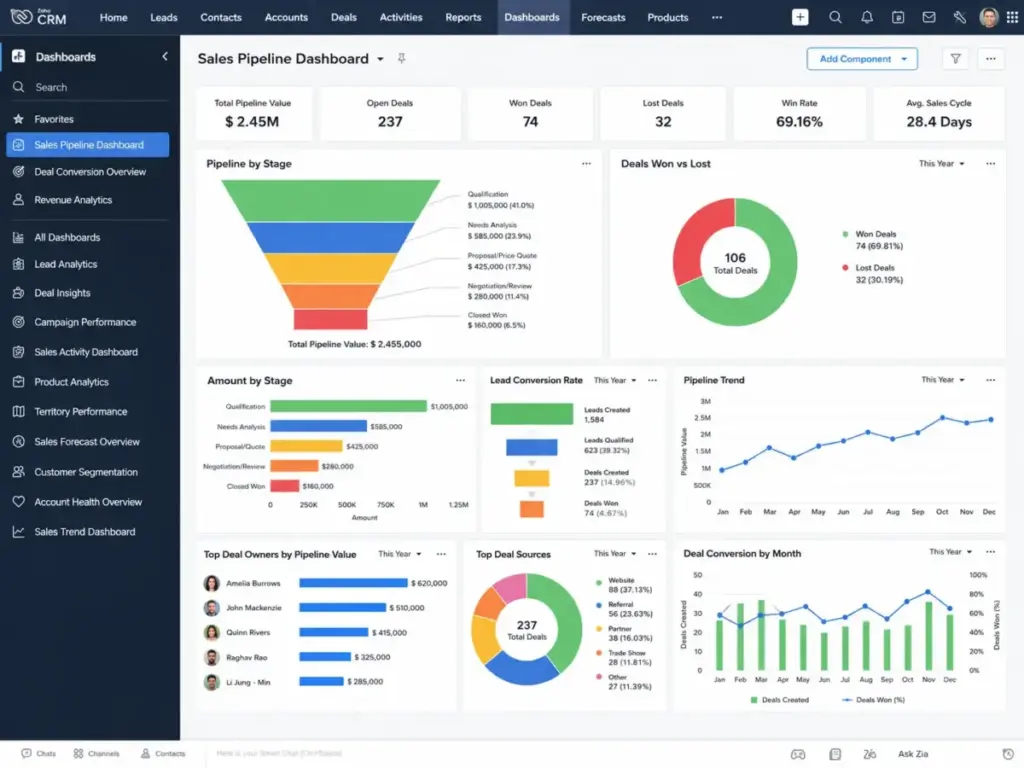1024x768 pixels.
Task: Click the Won Deals legend marker
Action: point(845,234)
